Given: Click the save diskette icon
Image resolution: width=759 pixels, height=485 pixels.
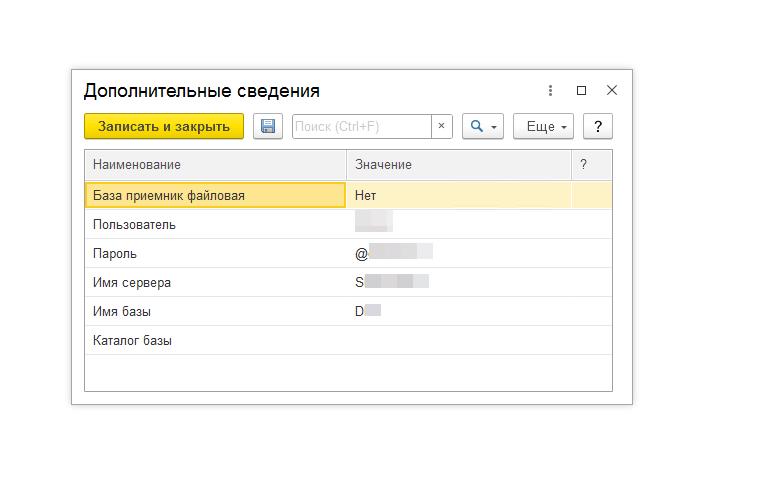Looking at the screenshot, I should 268,126.
